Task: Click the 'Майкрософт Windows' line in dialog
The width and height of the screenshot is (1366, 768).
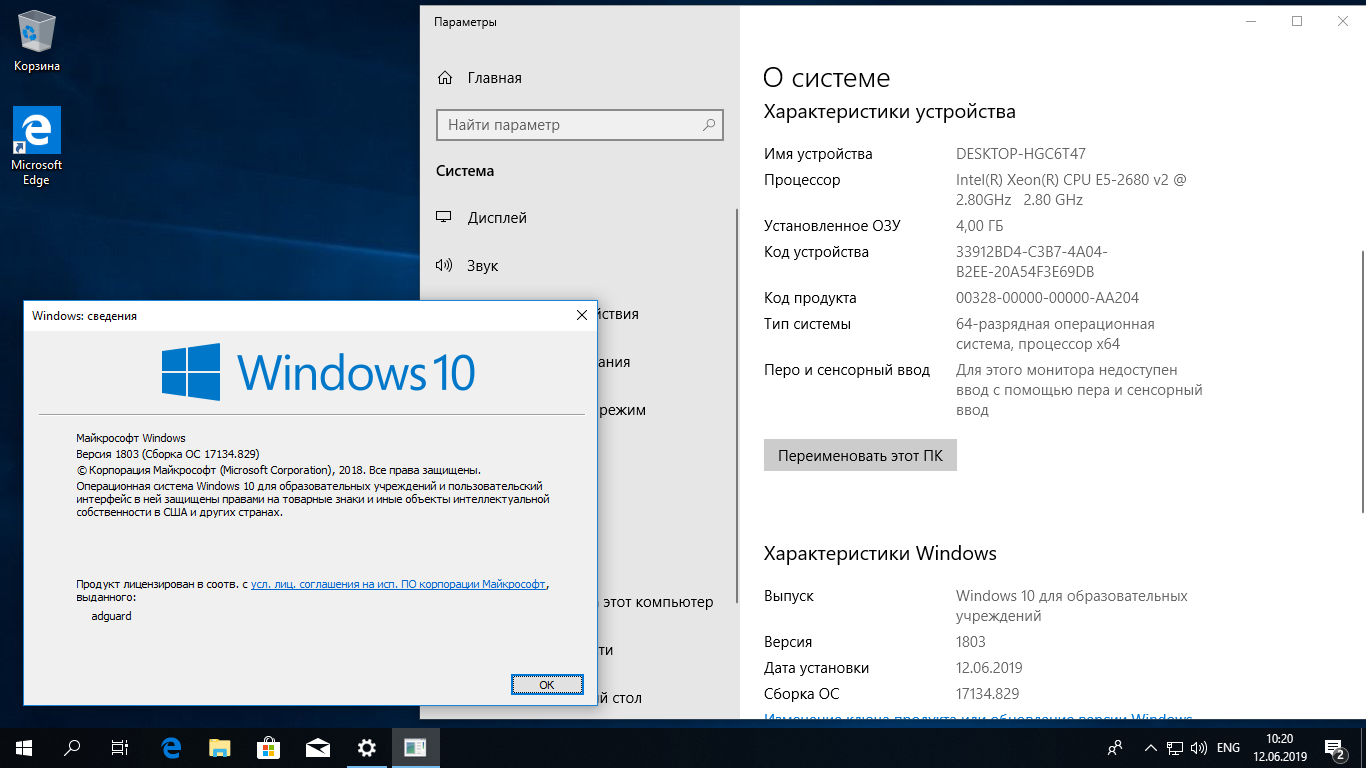Action: click(131, 438)
